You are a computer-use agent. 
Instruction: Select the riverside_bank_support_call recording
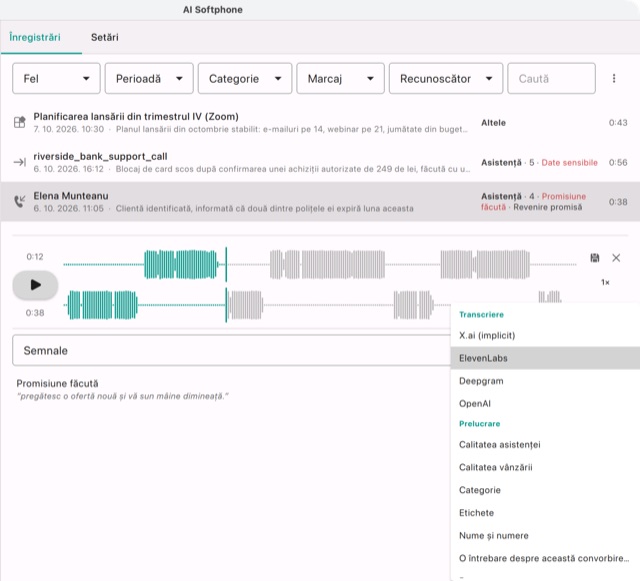point(320,162)
